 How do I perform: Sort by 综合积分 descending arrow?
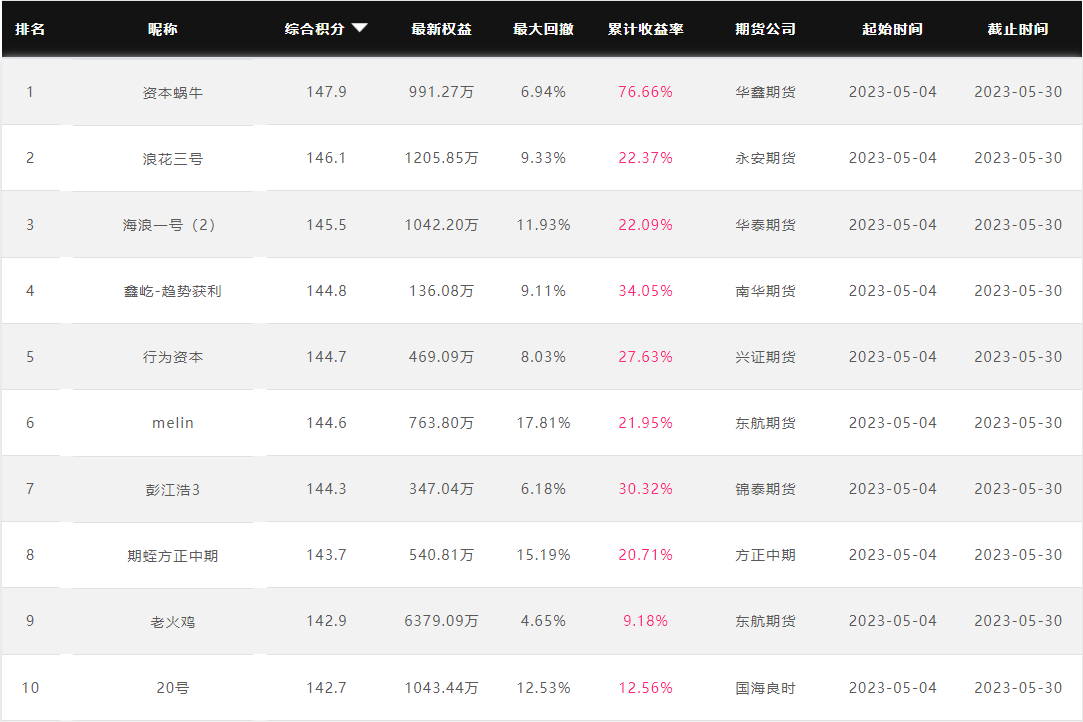pyautogui.click(x=359, y=28)
